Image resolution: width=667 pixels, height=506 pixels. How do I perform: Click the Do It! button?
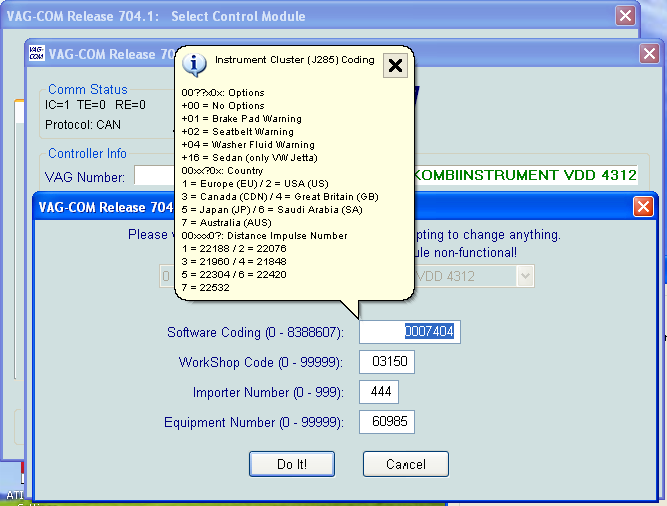click(292, 464)
